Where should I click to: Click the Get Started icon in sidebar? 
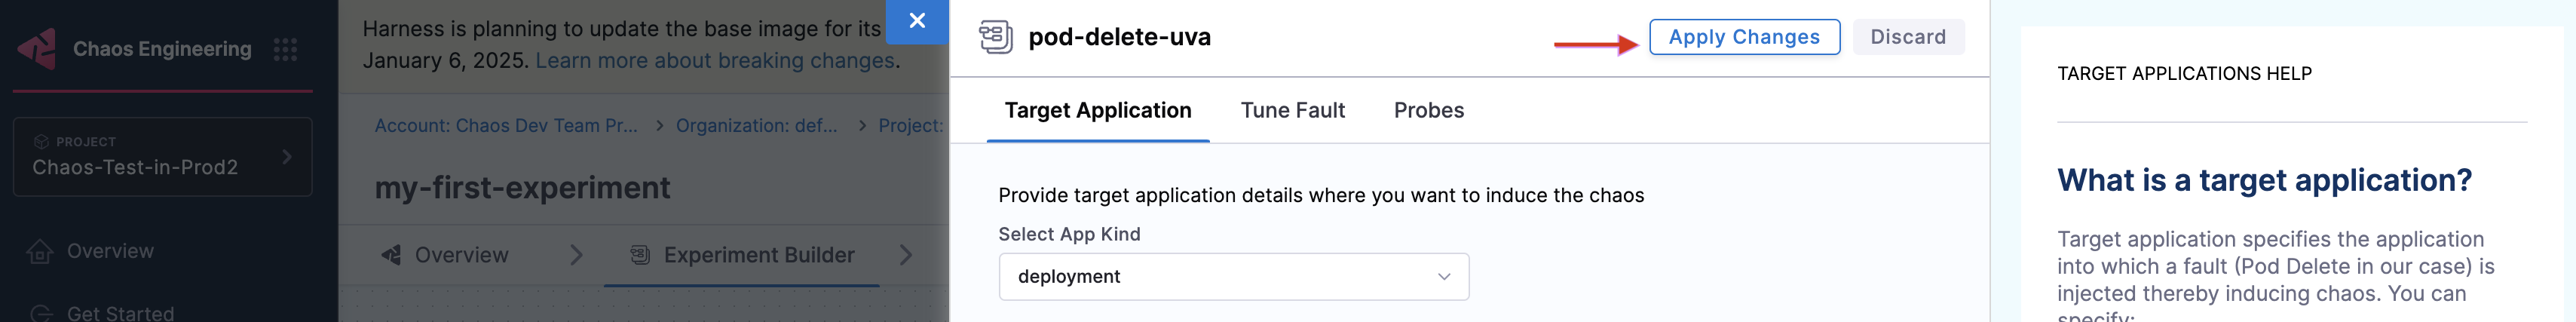pyautogui.click(x=40, y=313)
